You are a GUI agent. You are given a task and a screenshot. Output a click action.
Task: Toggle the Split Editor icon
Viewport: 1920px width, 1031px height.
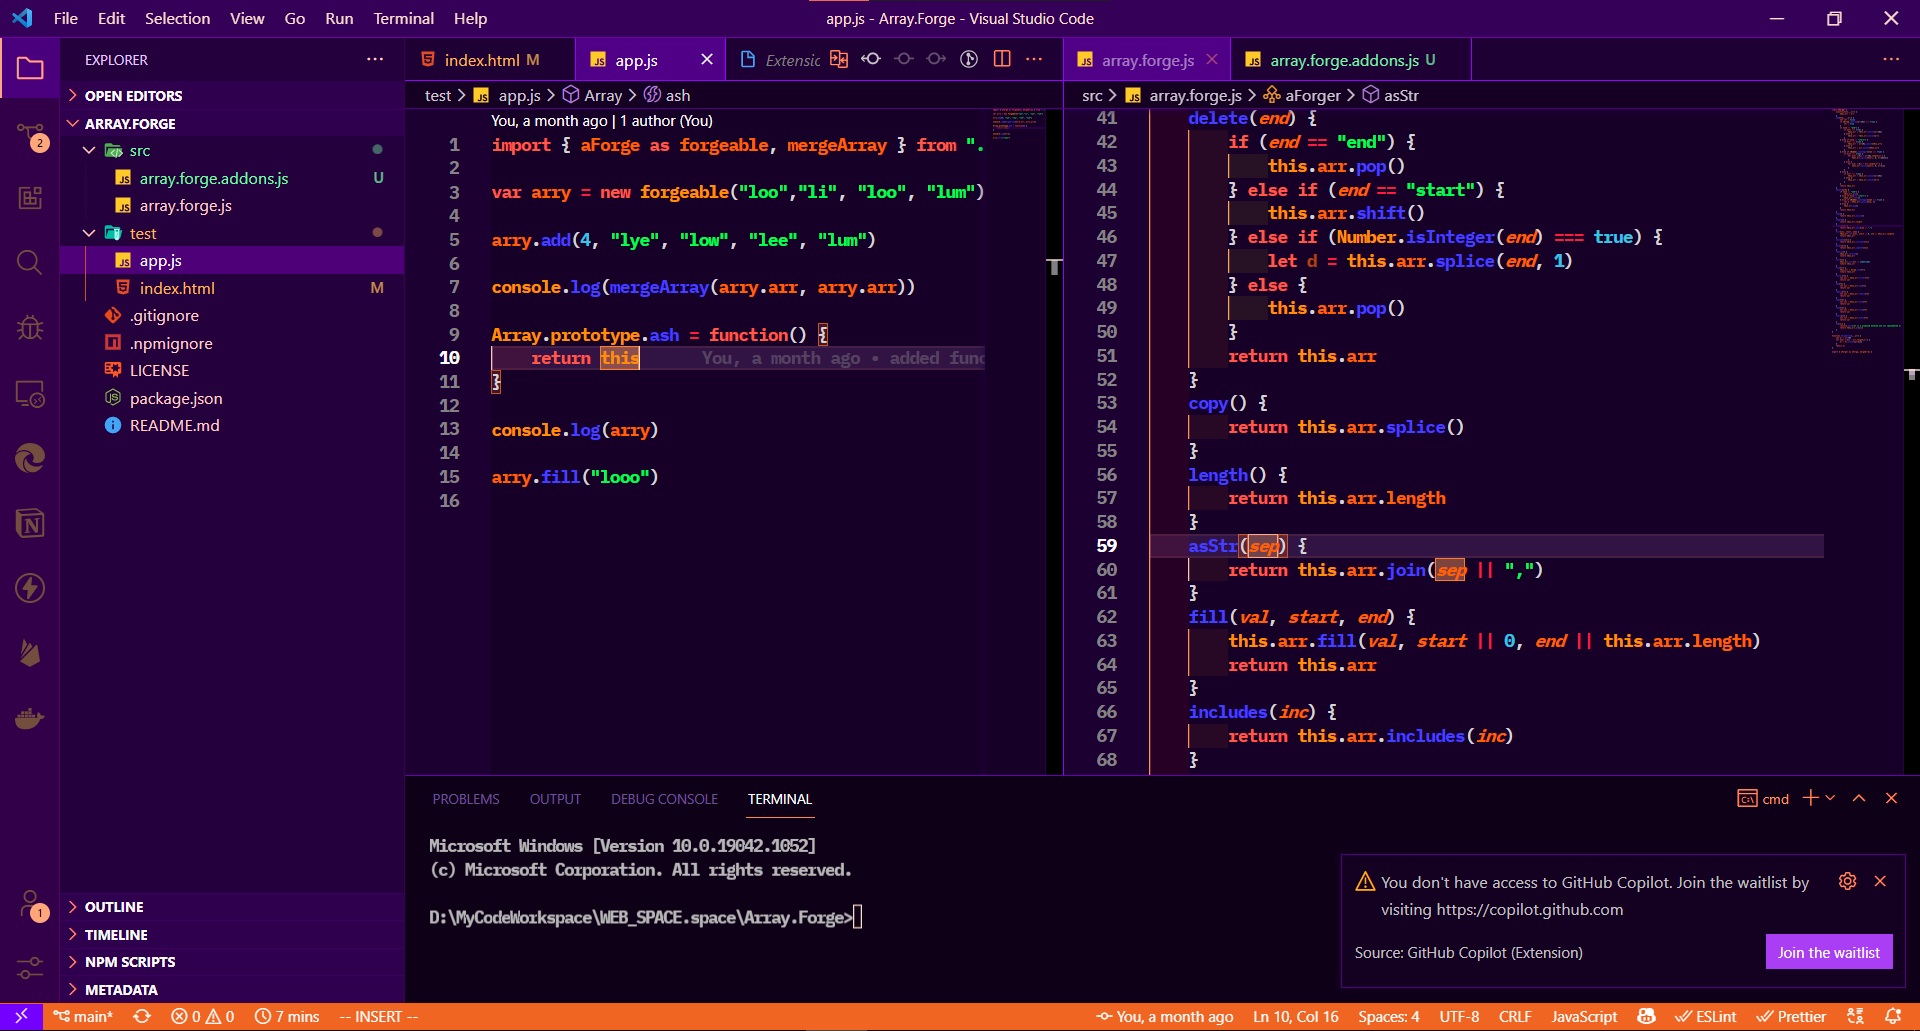coord(1001,59)
